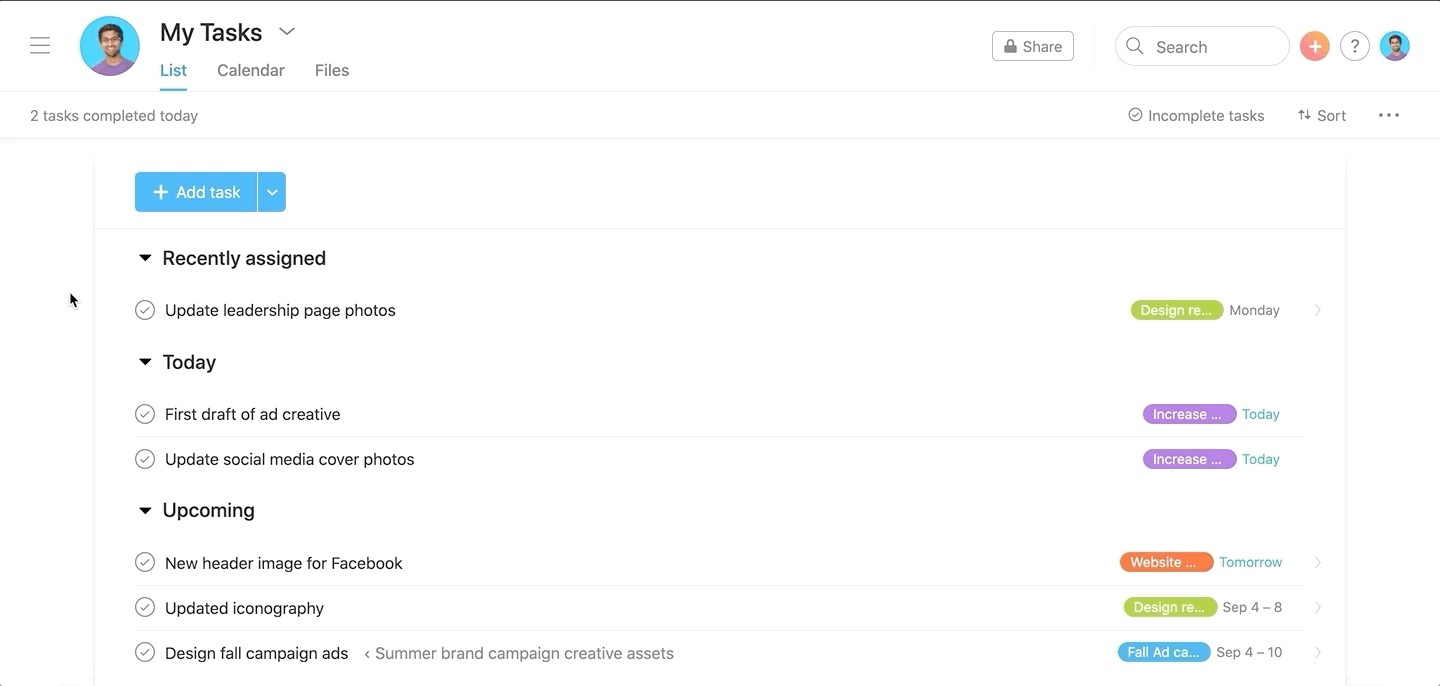Click the Tomorrow due date
This screenshot has width=1440, height=686.
tap(1250, 562)
